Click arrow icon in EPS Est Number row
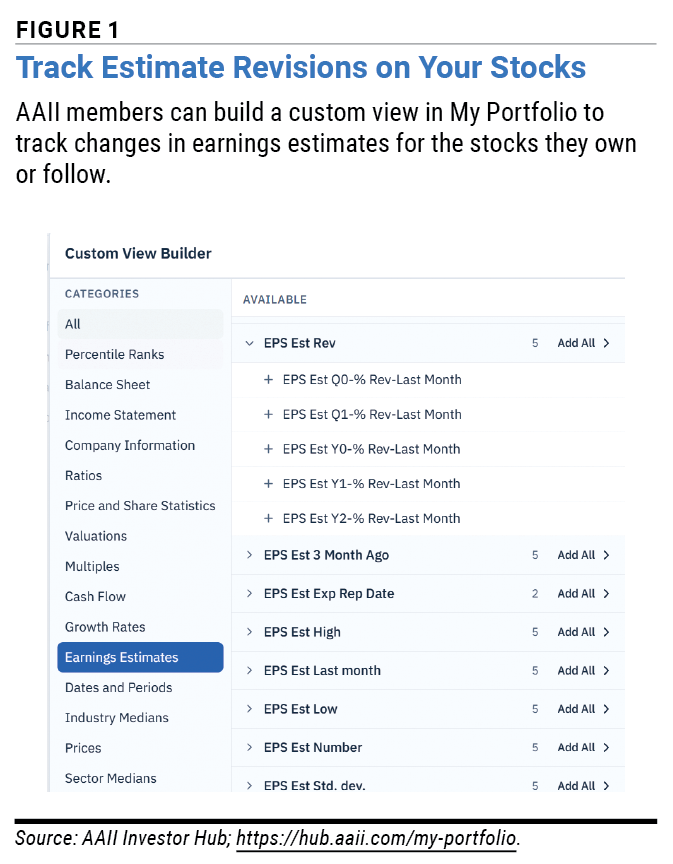673x864 pixels. [x=606, y=748]
